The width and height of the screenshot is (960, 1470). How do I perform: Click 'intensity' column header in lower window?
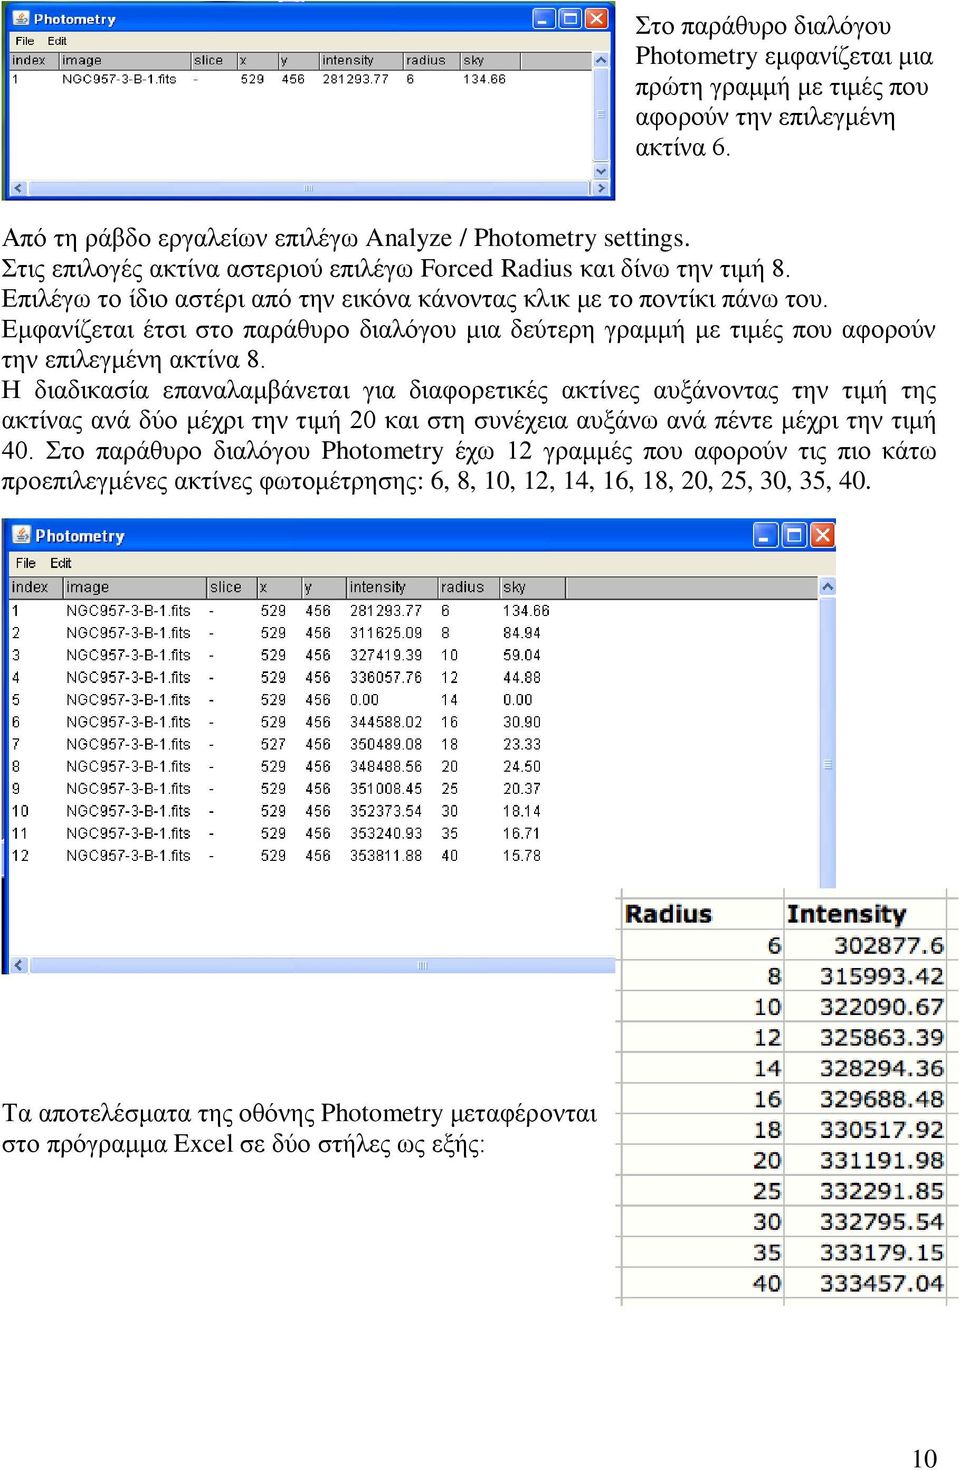click(391, 587)
